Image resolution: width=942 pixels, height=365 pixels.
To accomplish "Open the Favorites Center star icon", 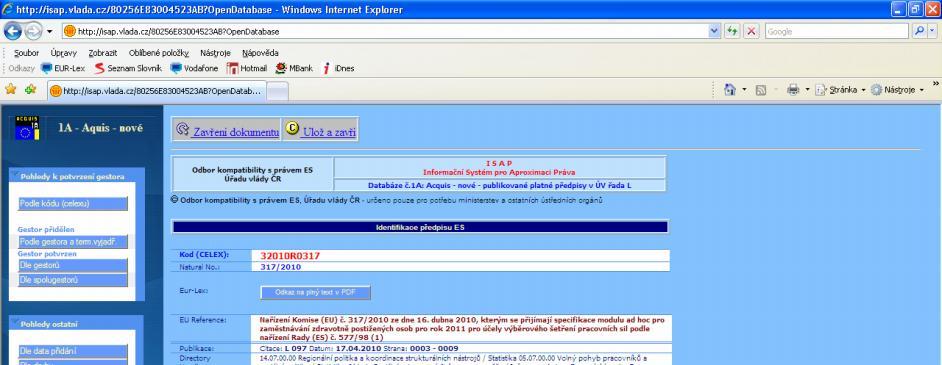I will click(10, 89).
